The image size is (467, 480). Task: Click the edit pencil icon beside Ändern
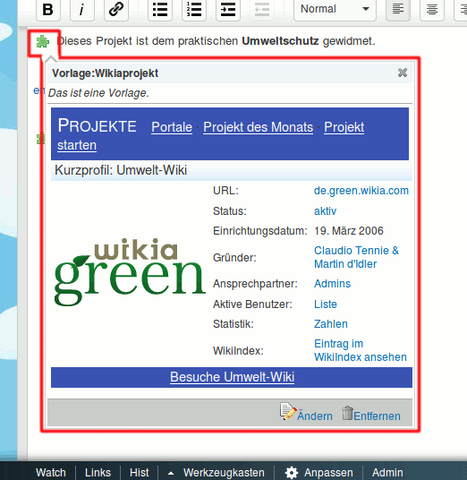tap(288, 412)
